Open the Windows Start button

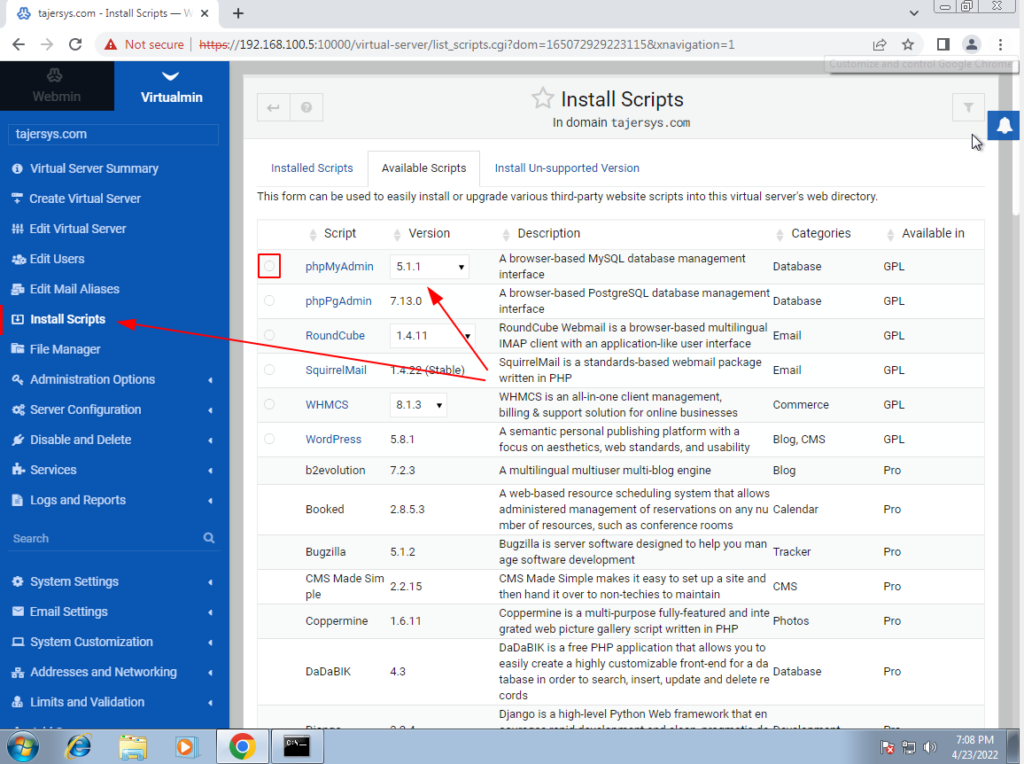click(x=23, y=746)
